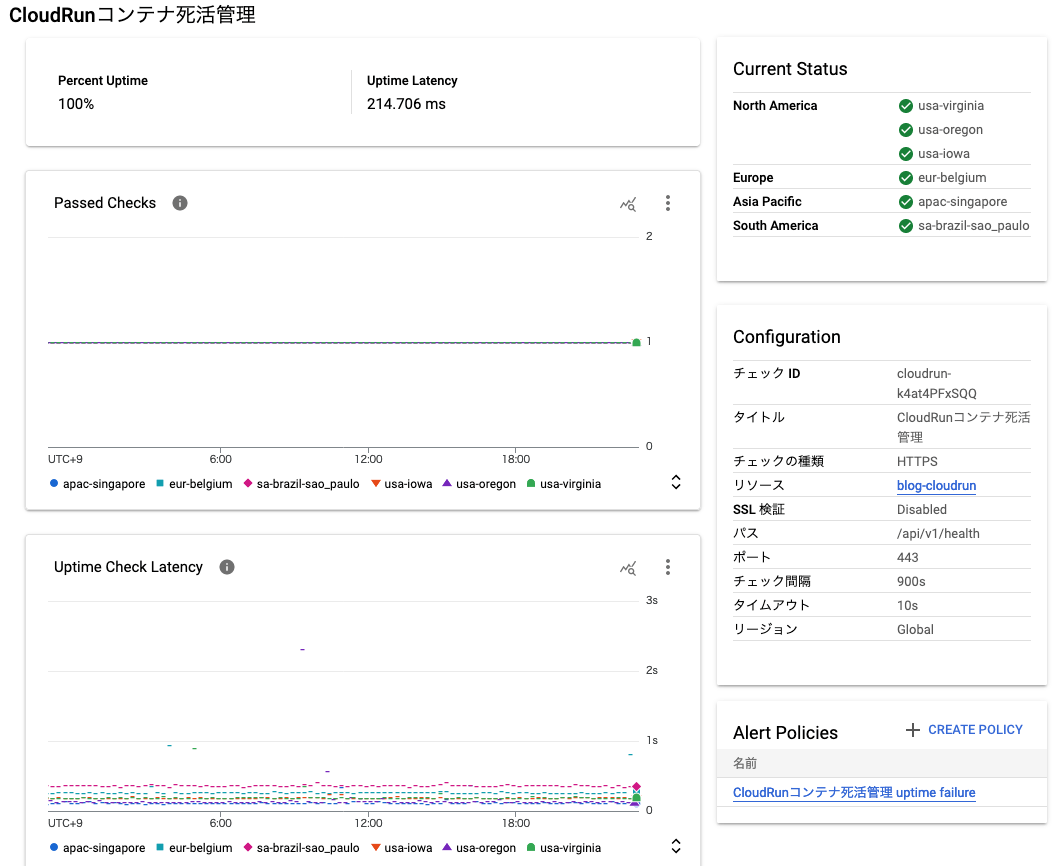
Task: Click the apac-singapore green status checkmark
Action: (x=906, y=202)
